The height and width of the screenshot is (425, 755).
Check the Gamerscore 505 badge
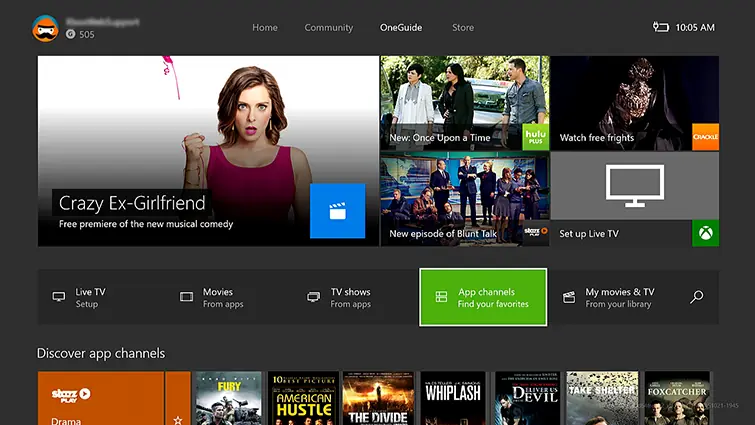[x=80, y=34]
